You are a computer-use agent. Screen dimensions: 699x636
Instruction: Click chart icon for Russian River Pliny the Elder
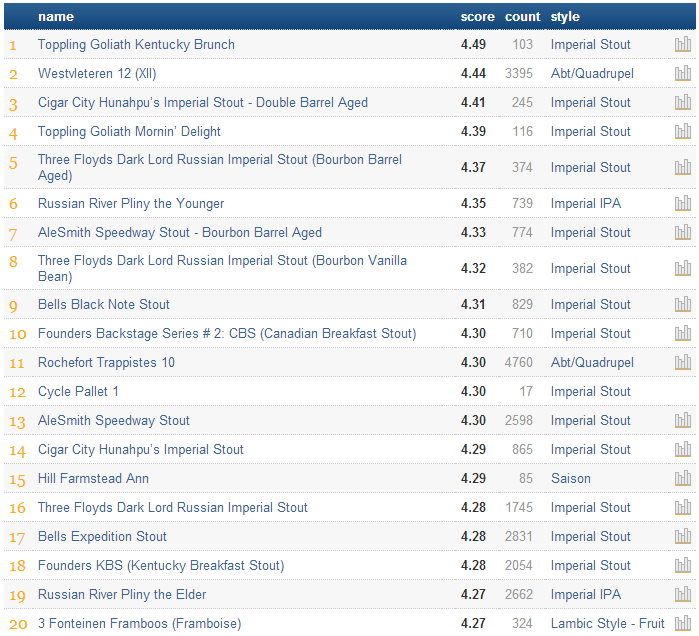coord(683,594)
